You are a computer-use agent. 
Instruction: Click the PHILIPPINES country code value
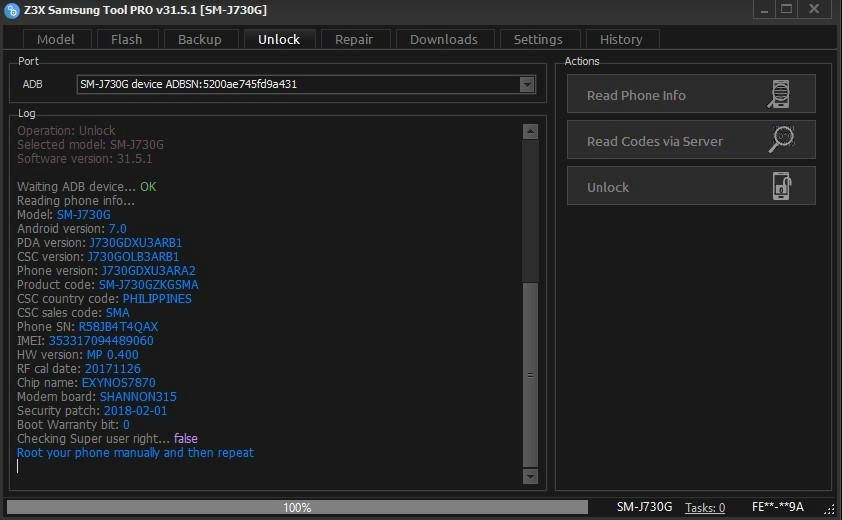(157, 299)
